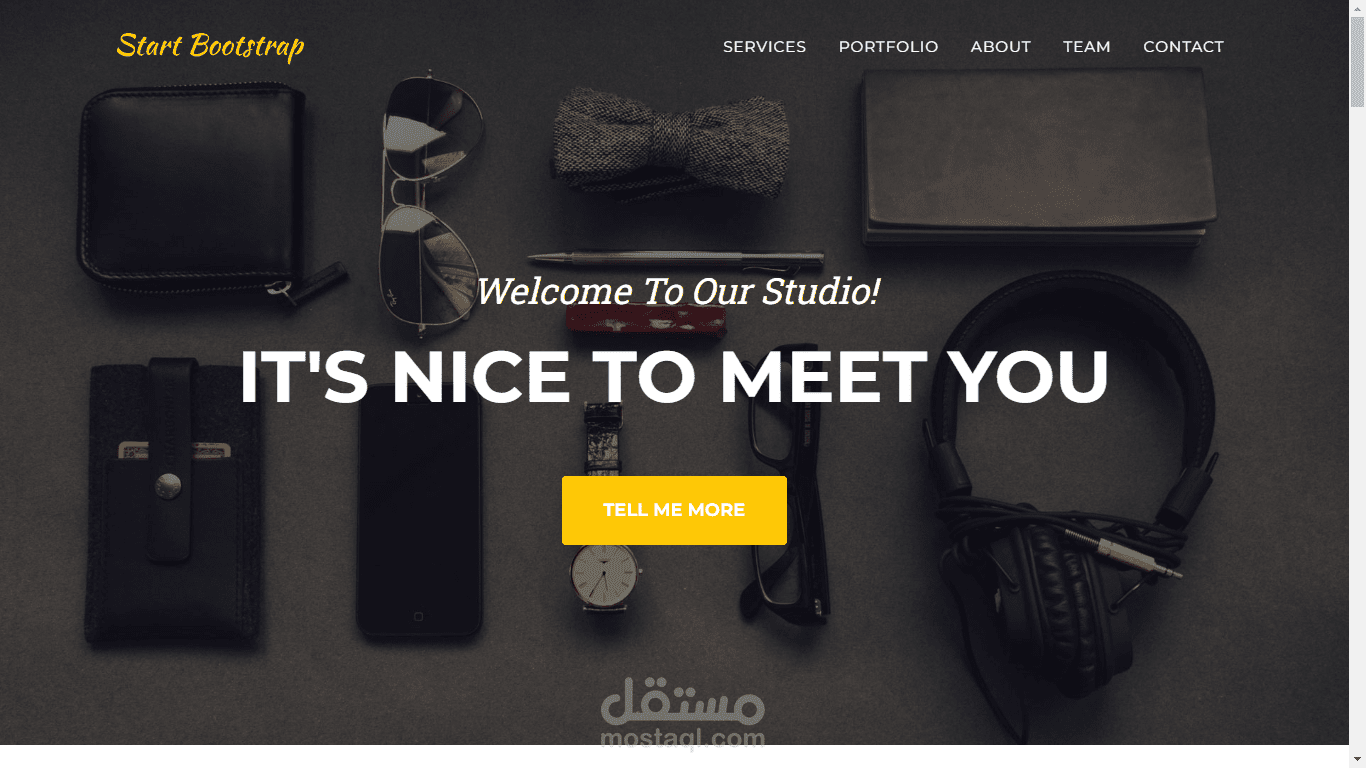Click the vertical scrollbar thumb
This screenshot has width=1366, height=768.
[x=1357, y=62]
